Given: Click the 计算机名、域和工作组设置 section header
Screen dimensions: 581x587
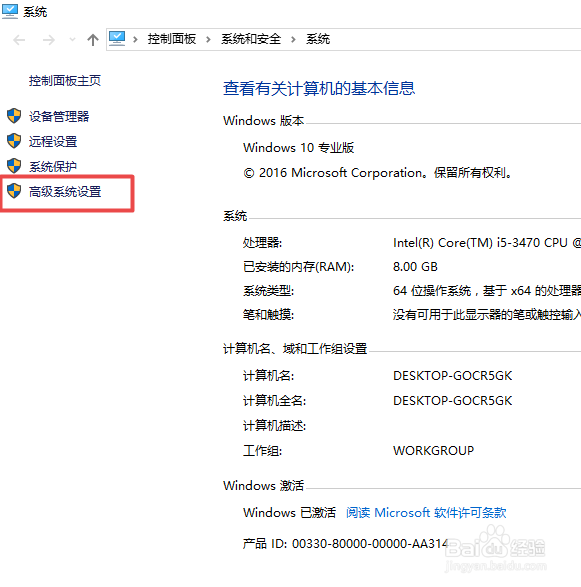Looking at the screenshot, I should coord(295,349).
